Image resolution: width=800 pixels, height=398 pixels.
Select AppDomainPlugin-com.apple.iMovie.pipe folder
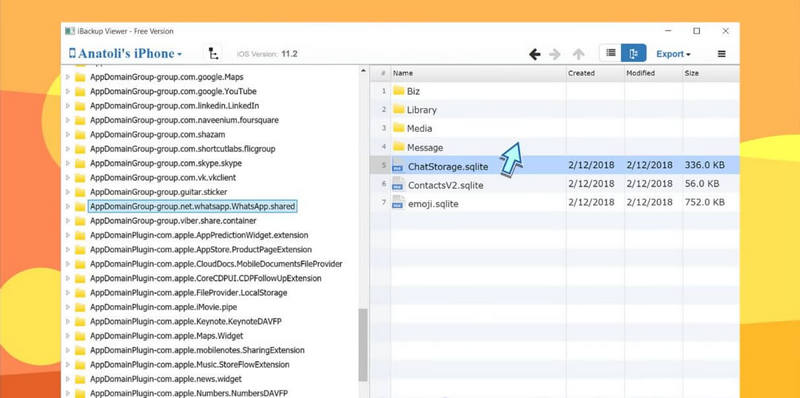pos(163,307)
